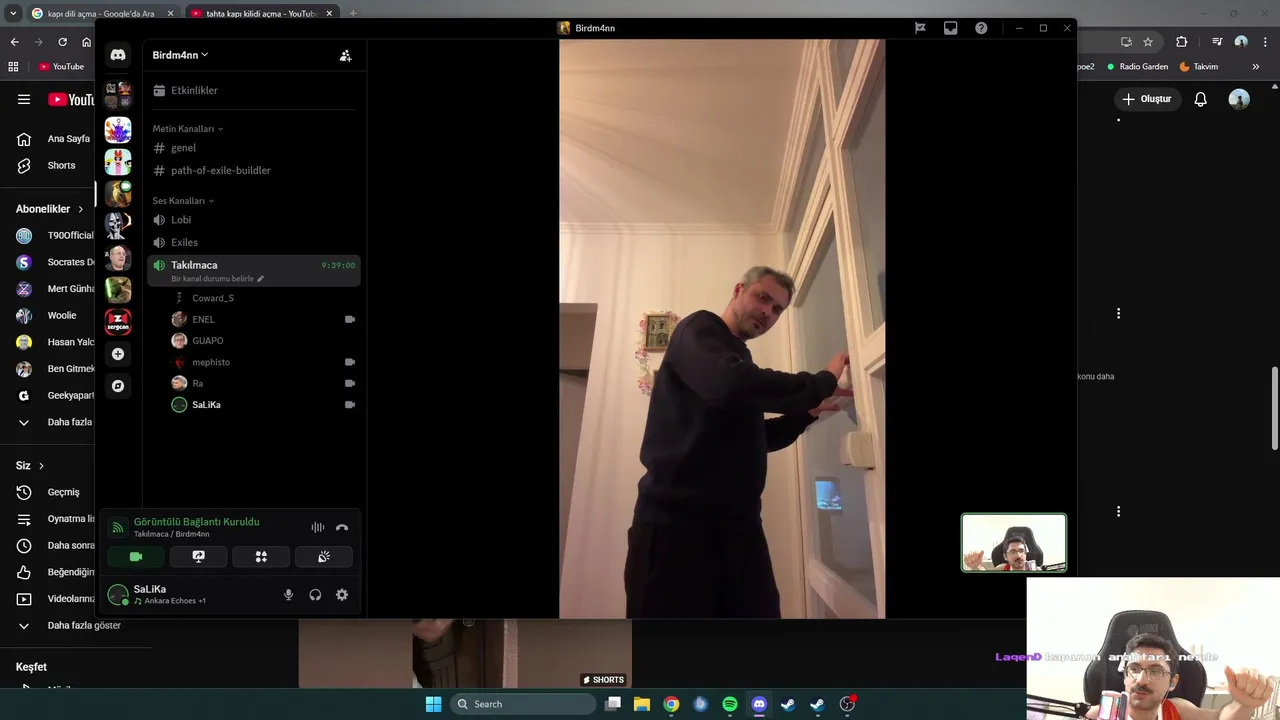The height and width of the screenshot is (720, 1280).
Task: Click SaLiKa's camera icon in voice list
Action: [350, 405]
